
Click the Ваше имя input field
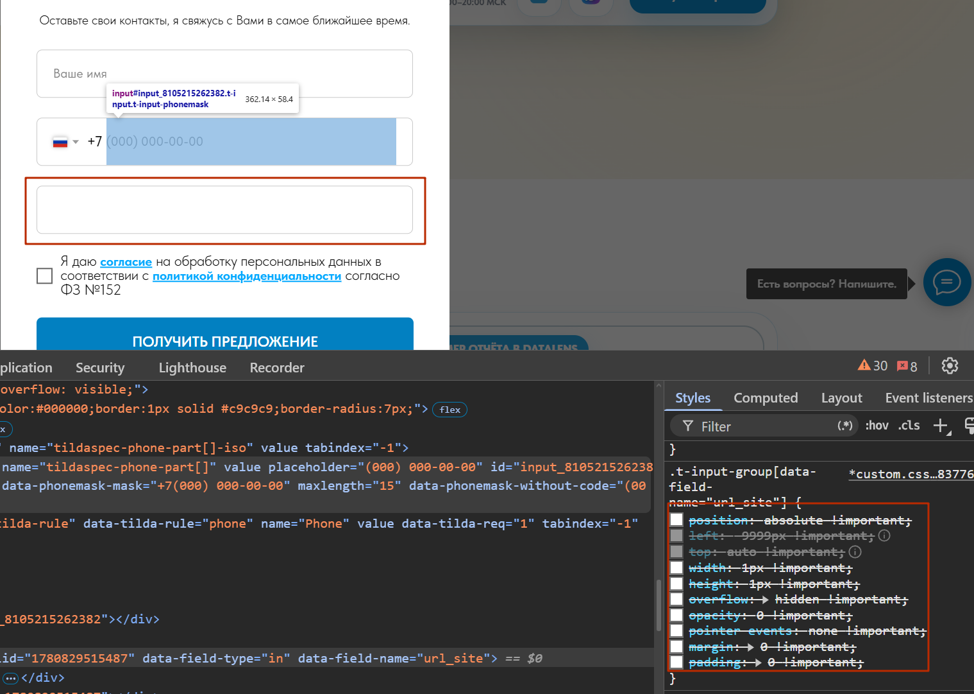tap(225, 73)
